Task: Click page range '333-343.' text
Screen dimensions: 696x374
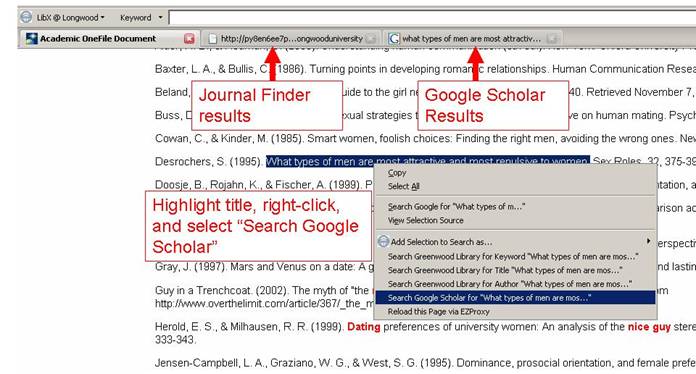Action: click(x=175, y=340)
